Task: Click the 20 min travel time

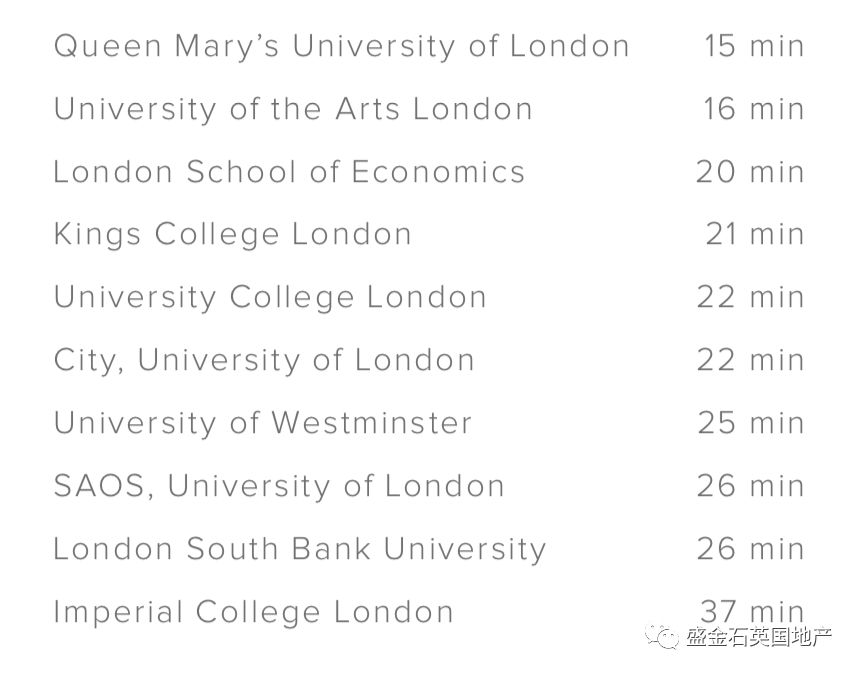Action: pos(750,172)
